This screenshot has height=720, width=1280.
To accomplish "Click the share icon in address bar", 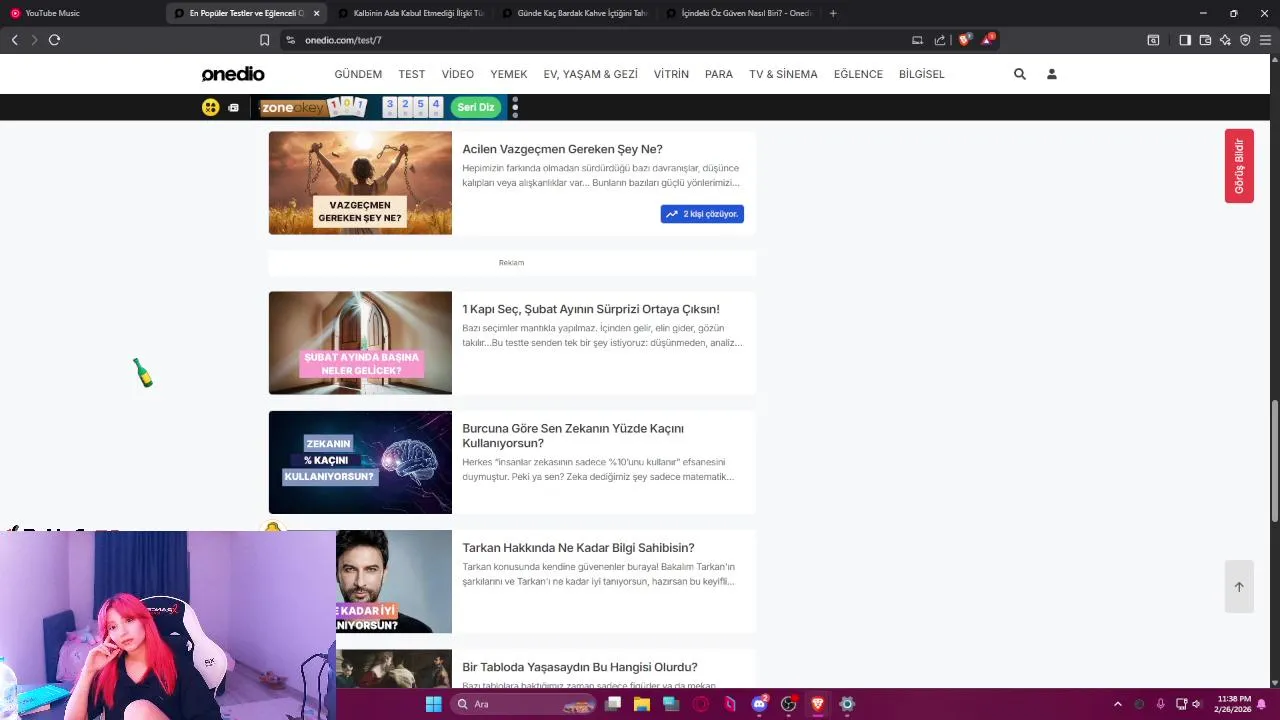I will (940, 40).
